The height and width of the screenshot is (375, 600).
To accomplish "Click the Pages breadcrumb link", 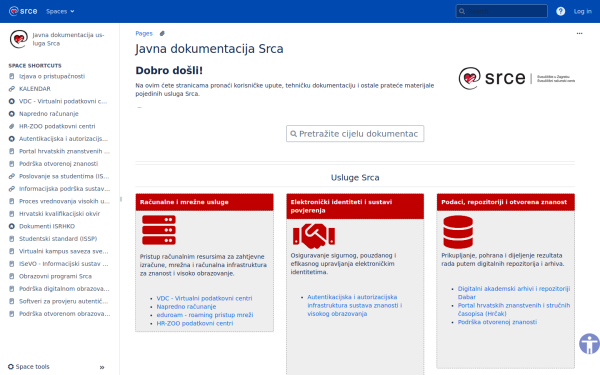I will (x=144, y=34).
